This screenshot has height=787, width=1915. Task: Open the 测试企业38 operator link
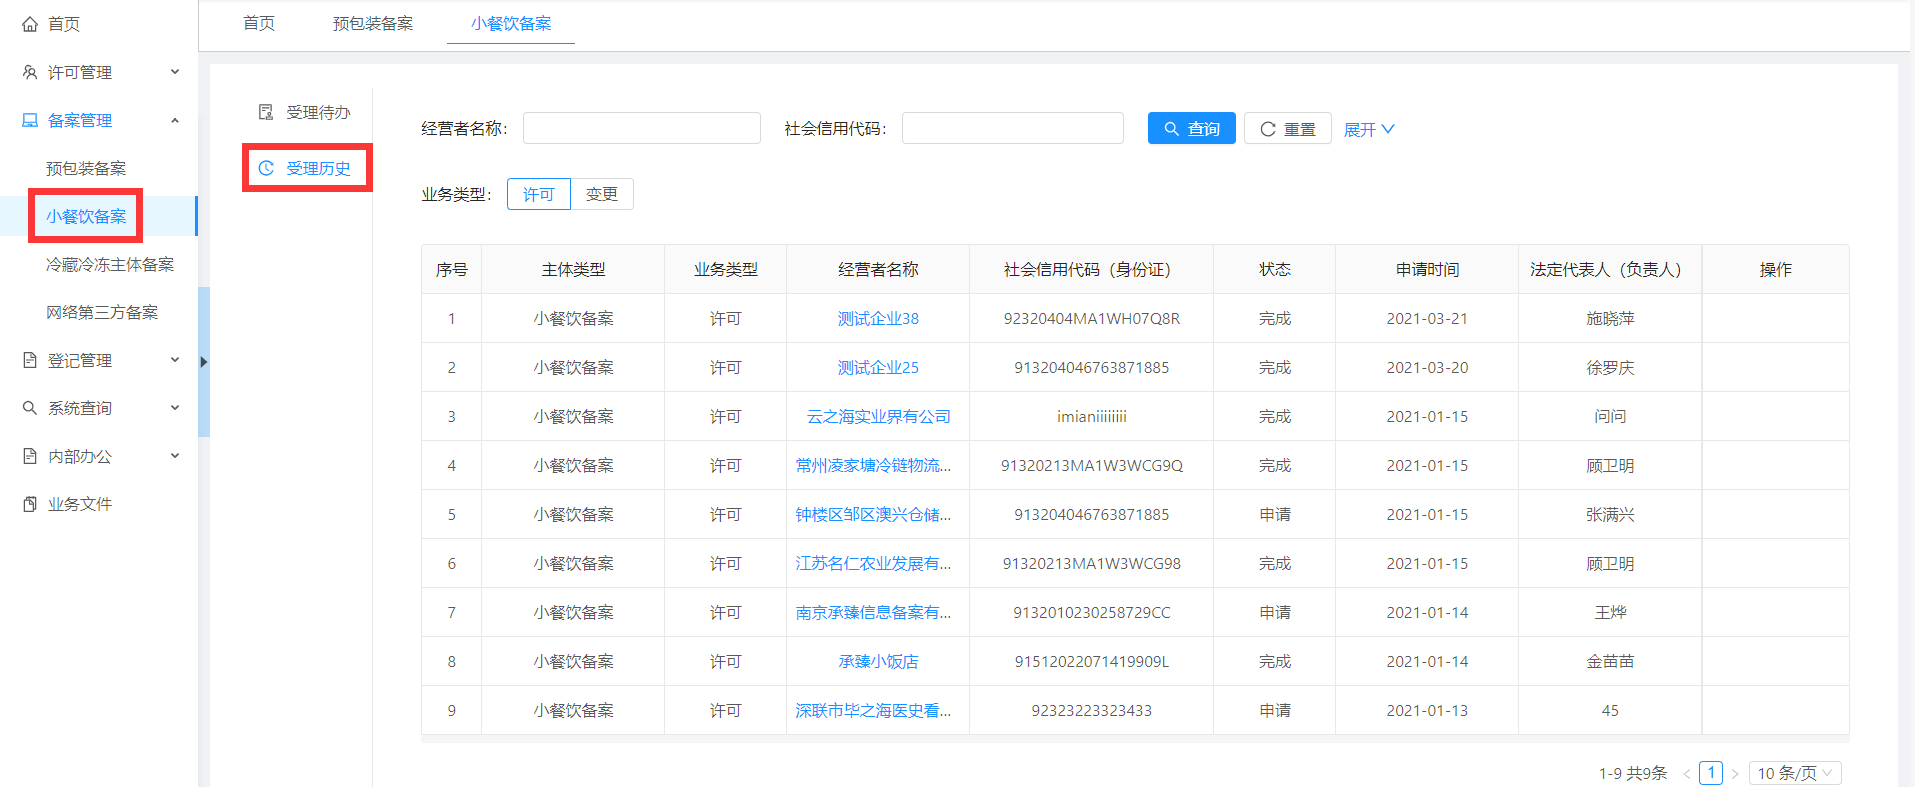(x=877, y=318)
